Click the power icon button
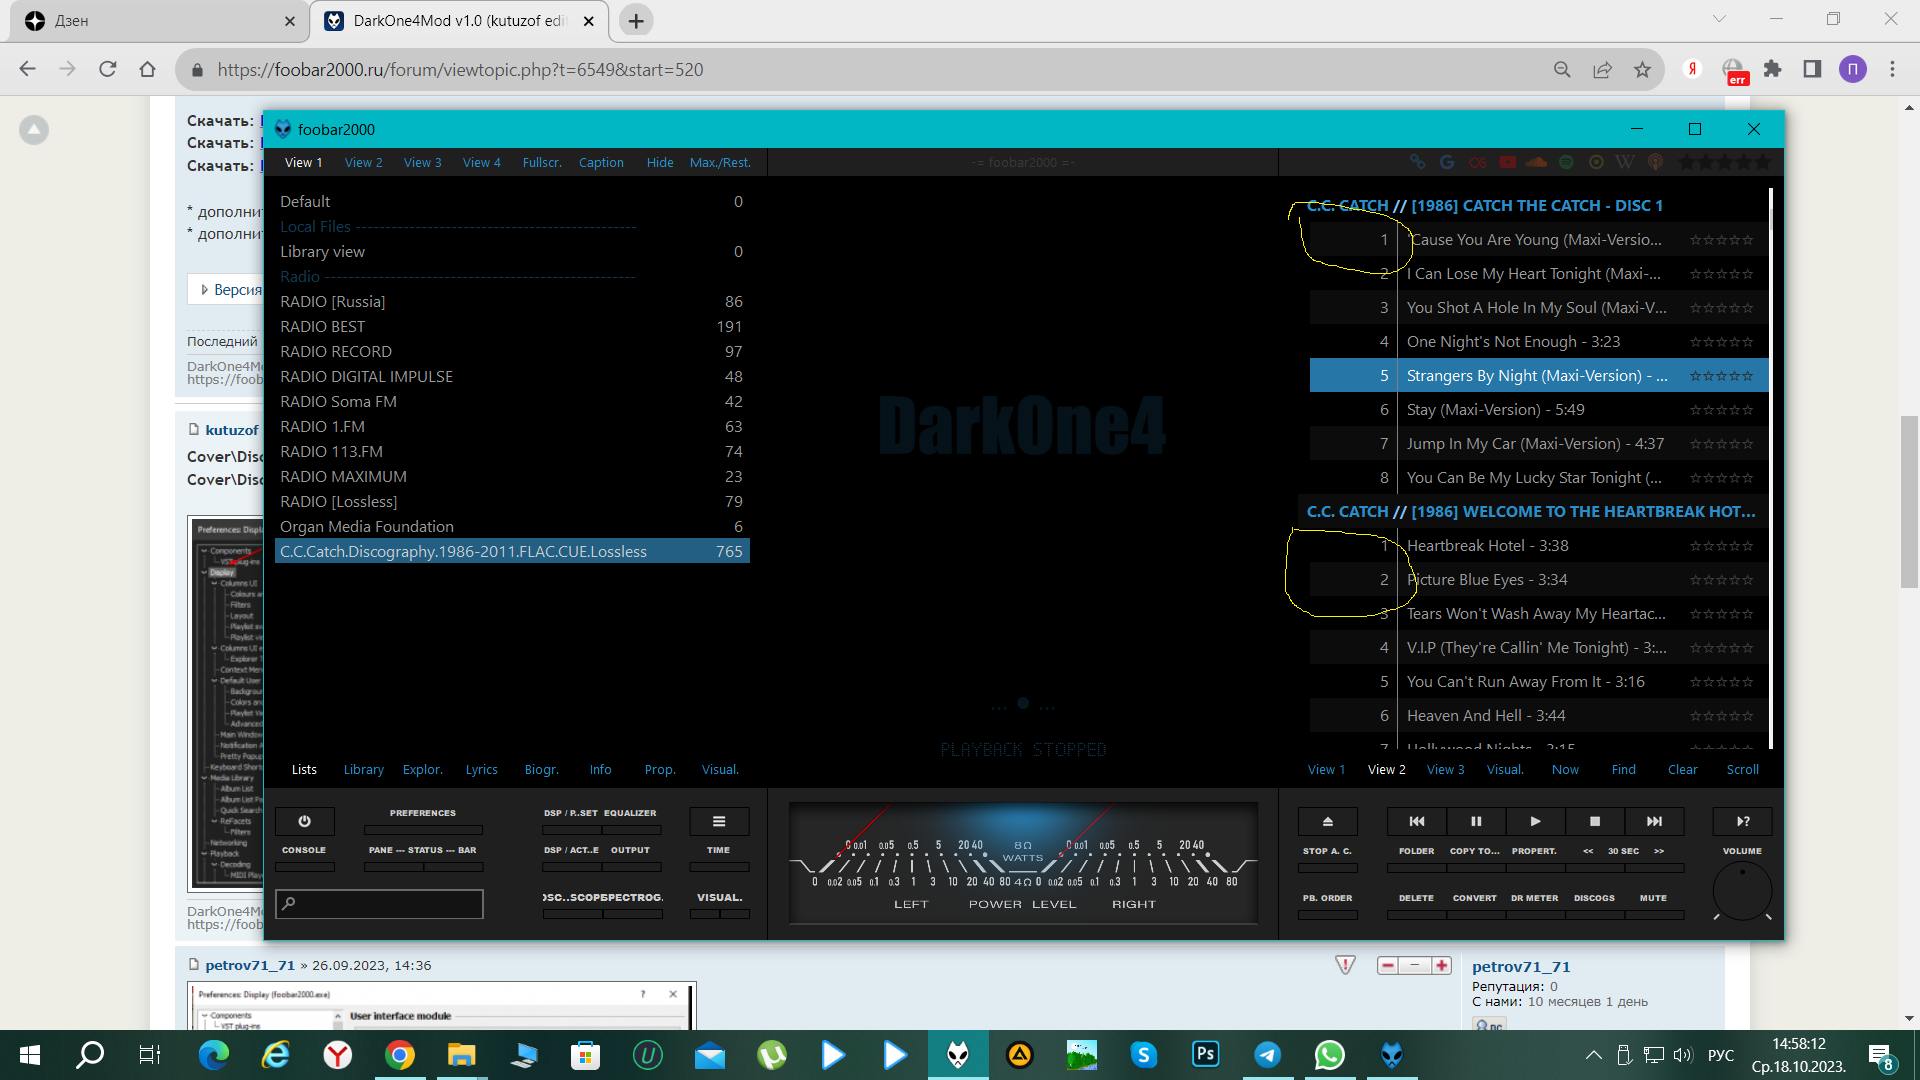The height and width of the screenshot is (1080, 1920). pos(304,821)
